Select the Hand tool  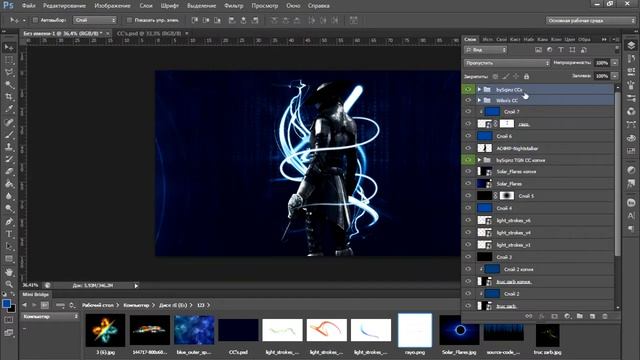9,272
